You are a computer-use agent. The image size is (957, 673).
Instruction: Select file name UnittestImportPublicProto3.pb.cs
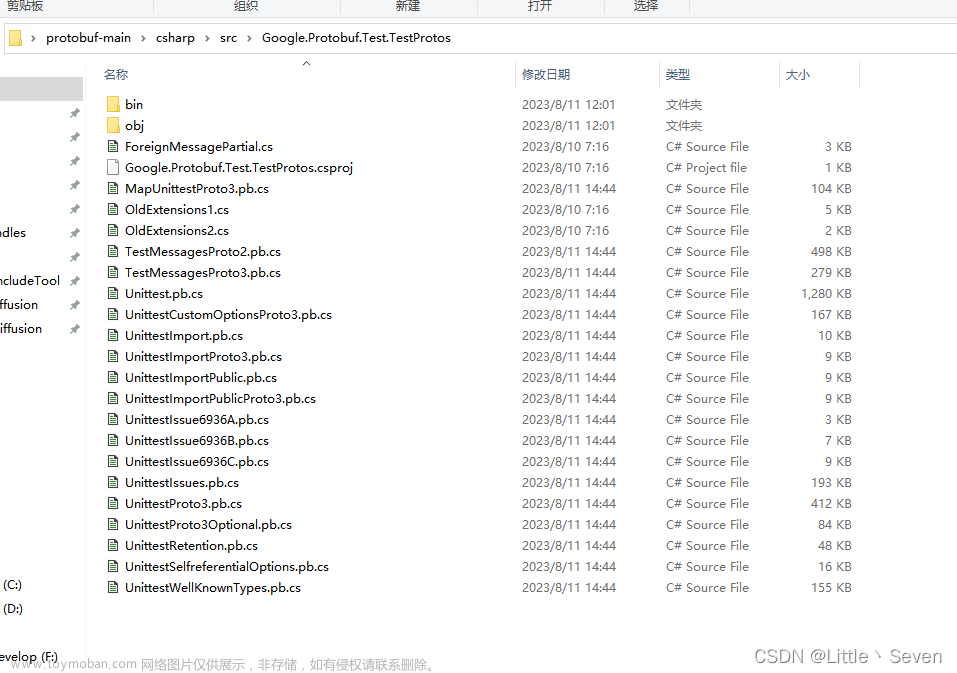[220, 398]
